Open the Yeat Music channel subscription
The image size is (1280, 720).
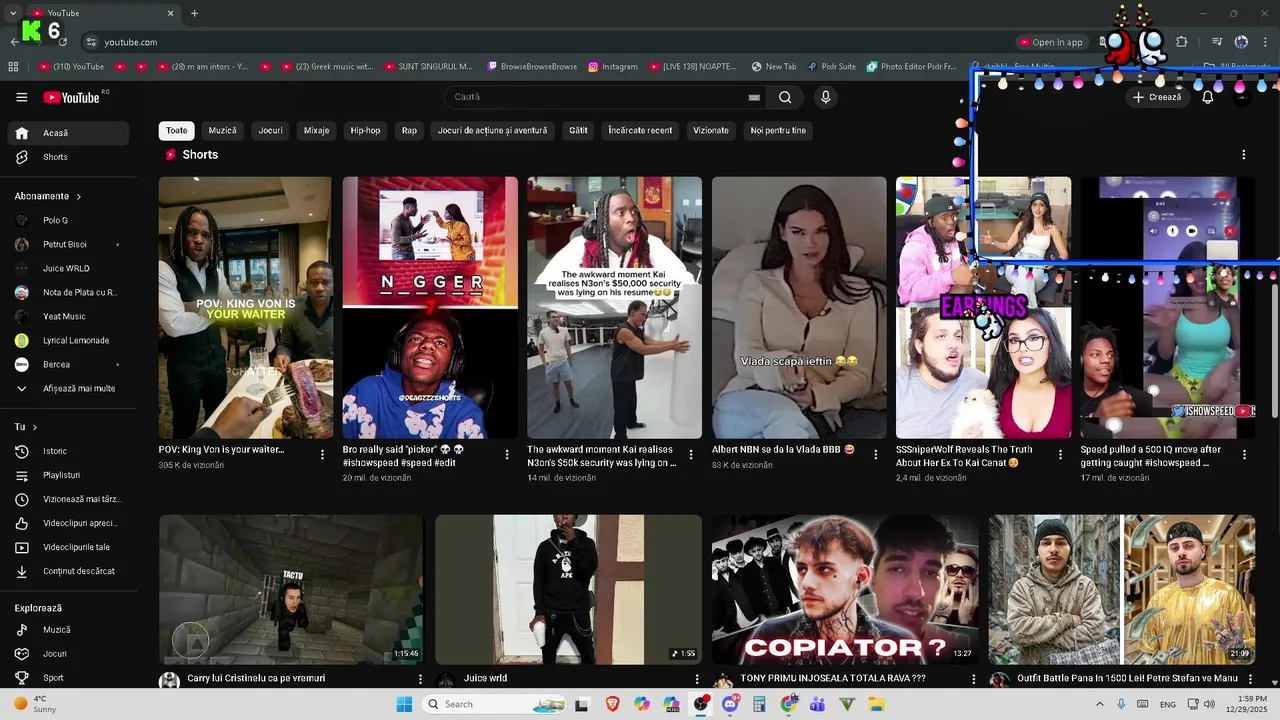tap(68, 316)
